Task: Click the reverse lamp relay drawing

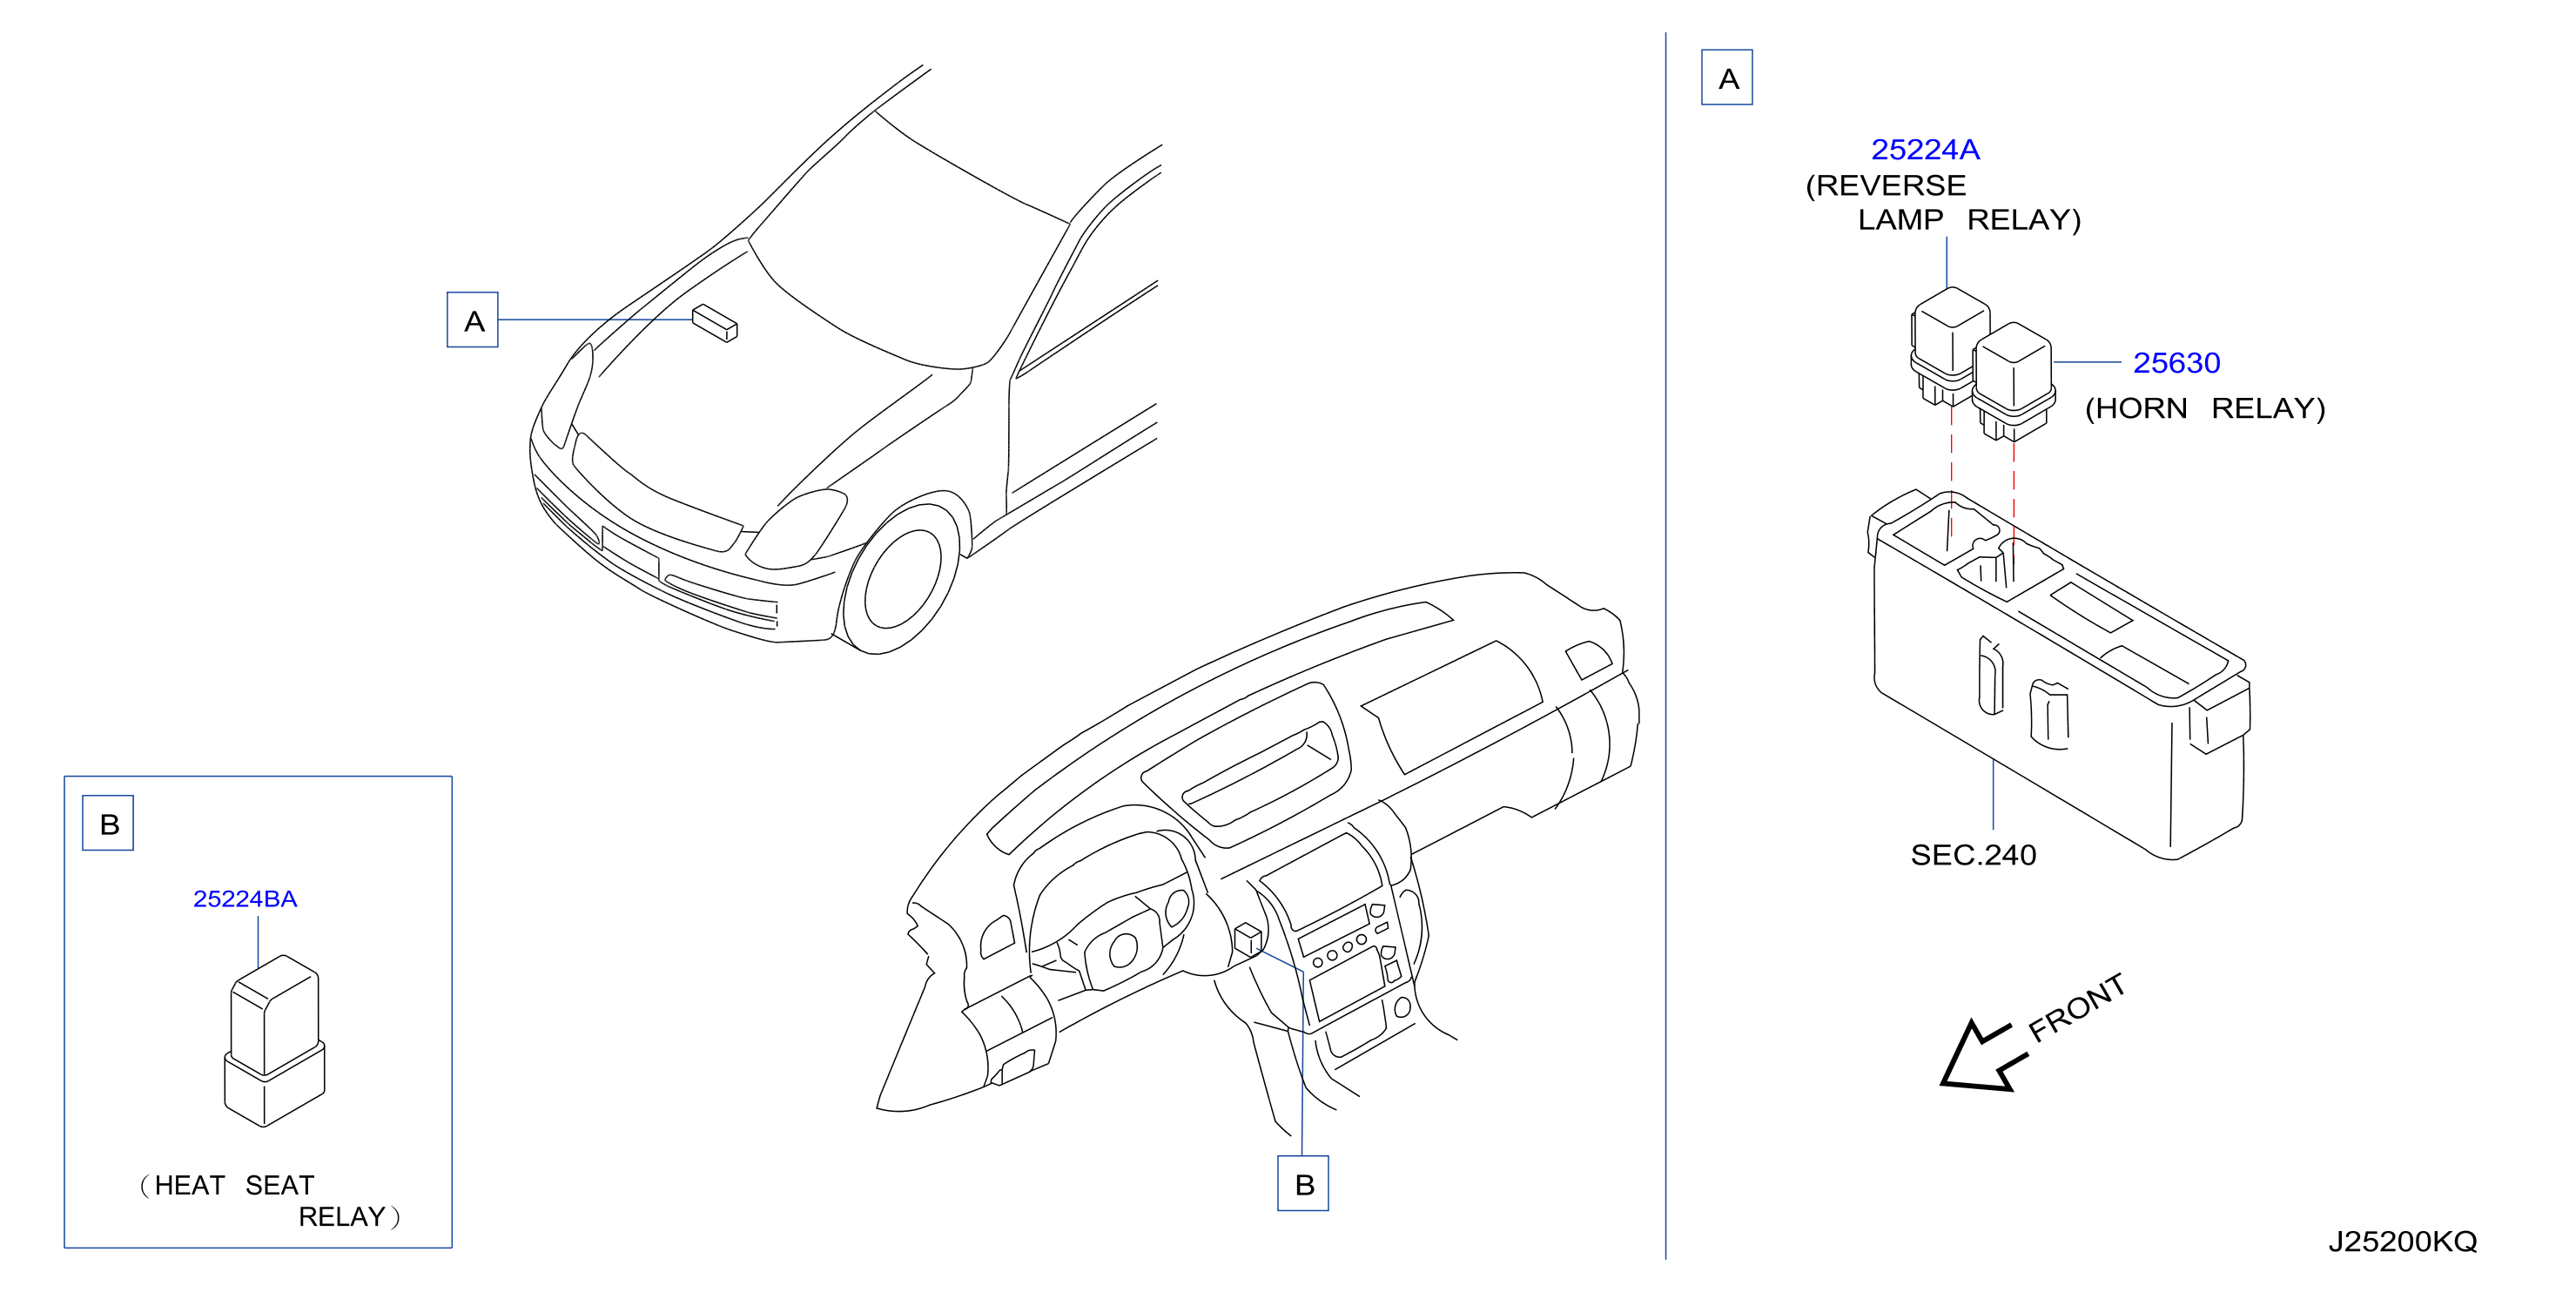Action: click(x=1946, y=346)
